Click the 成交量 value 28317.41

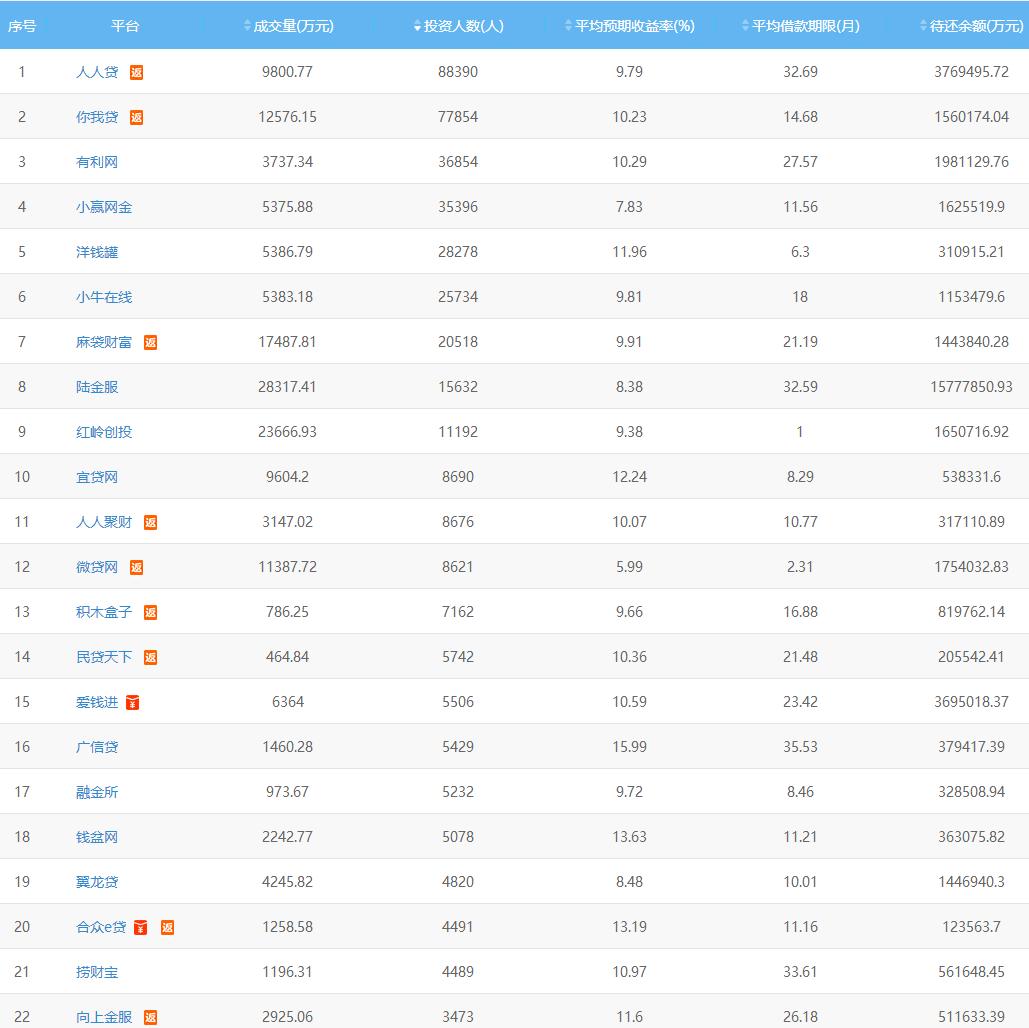[287, 387]
